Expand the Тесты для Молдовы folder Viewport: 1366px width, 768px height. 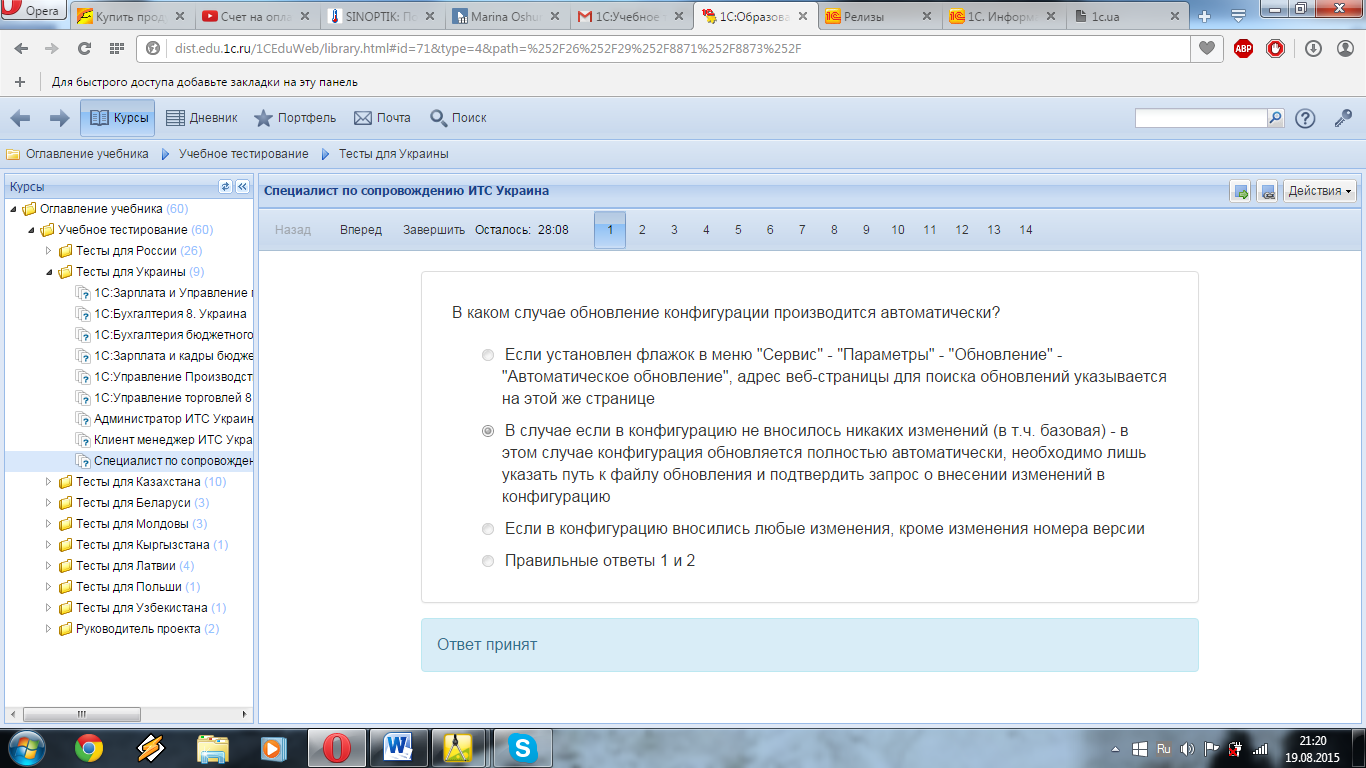(50, 524)
